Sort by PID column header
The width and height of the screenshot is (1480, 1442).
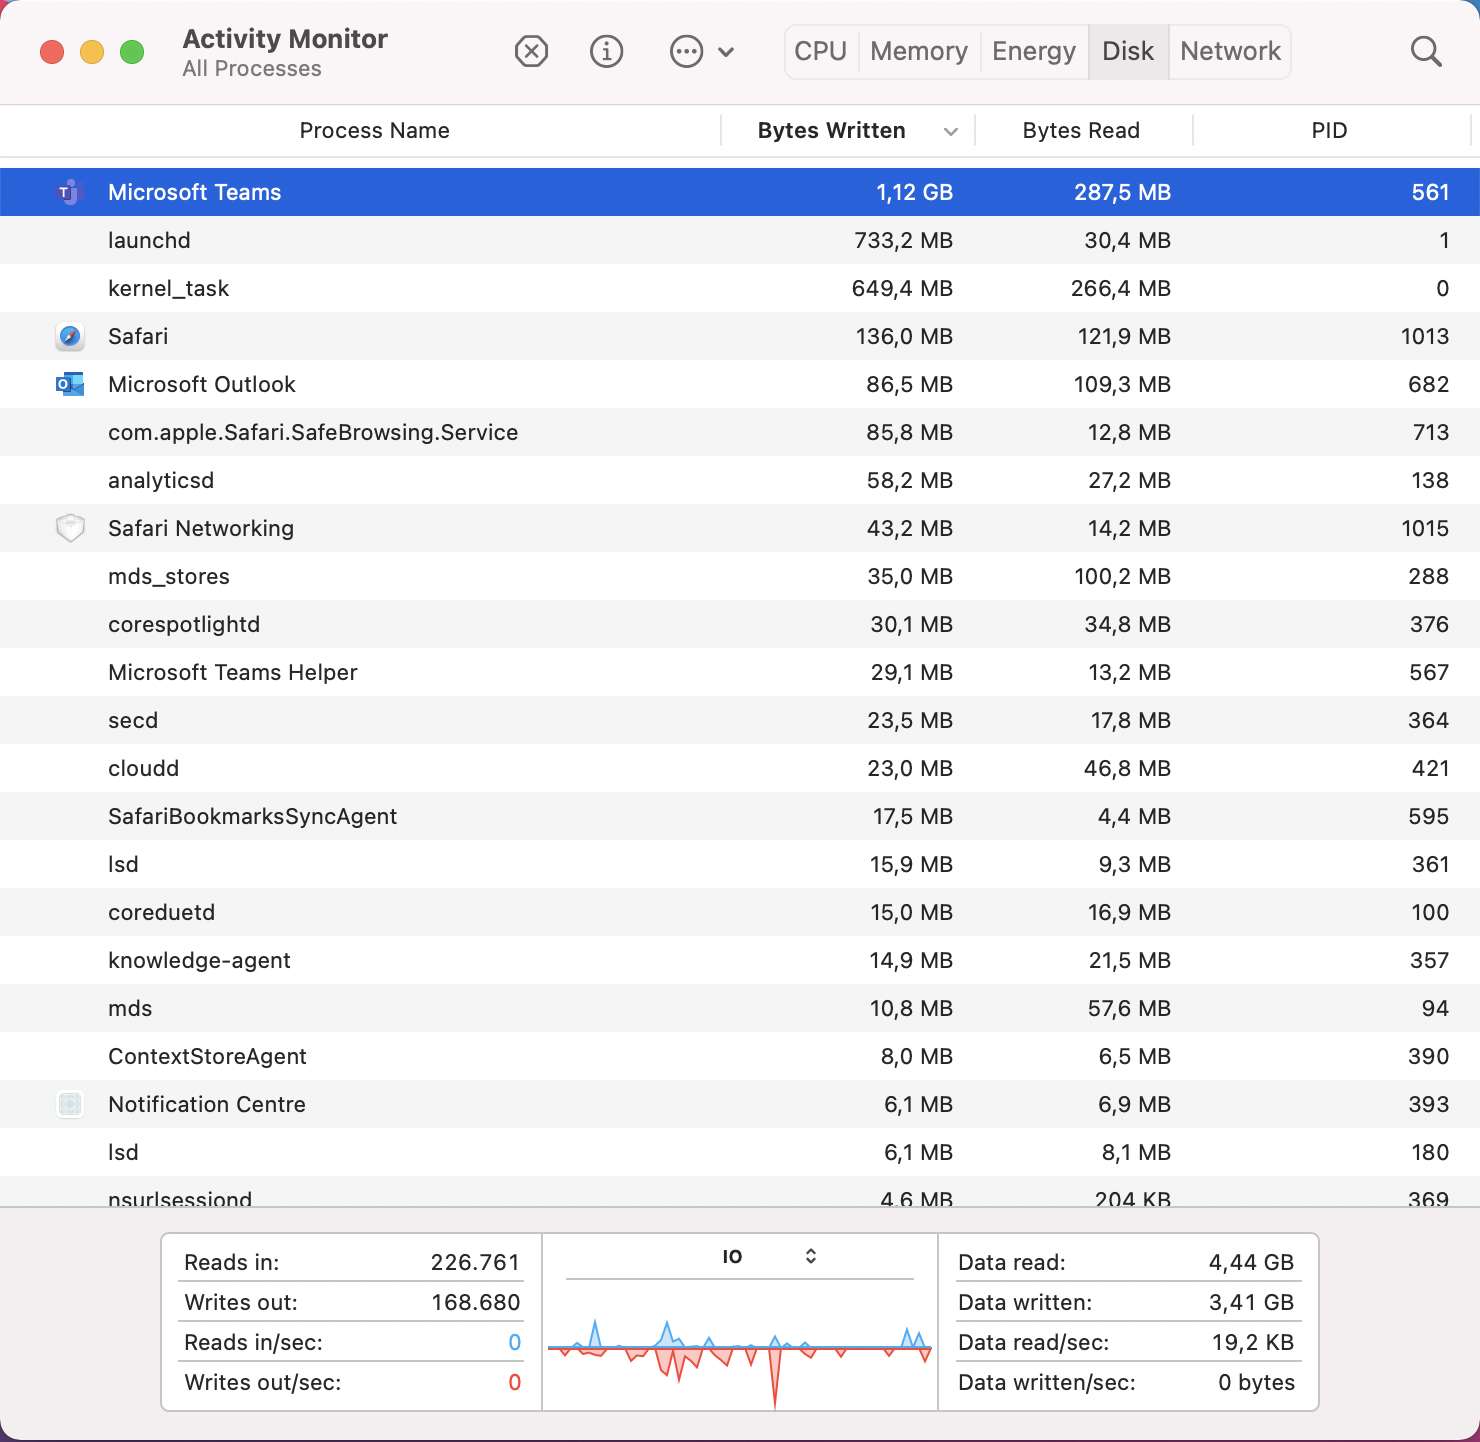tap(1329, 131)
